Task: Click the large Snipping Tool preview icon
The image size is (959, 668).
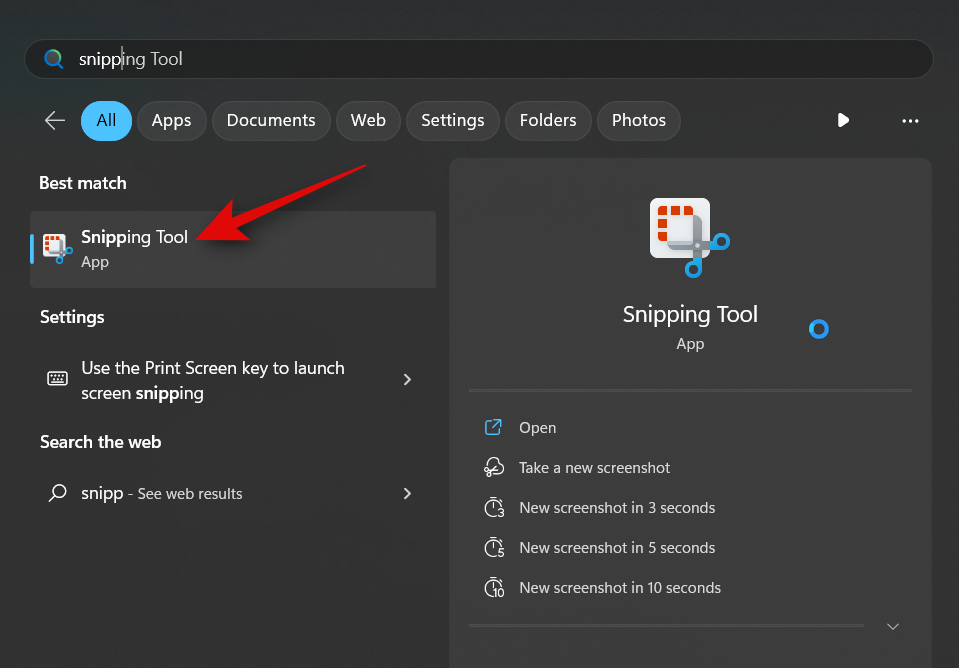Action: (689, 236)
